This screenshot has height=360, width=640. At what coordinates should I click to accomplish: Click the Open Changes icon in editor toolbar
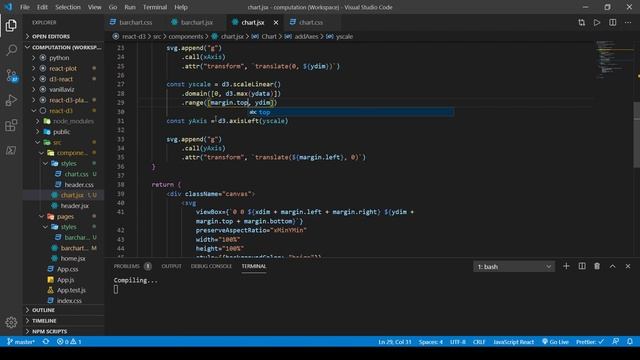click(x=581, y=22)
